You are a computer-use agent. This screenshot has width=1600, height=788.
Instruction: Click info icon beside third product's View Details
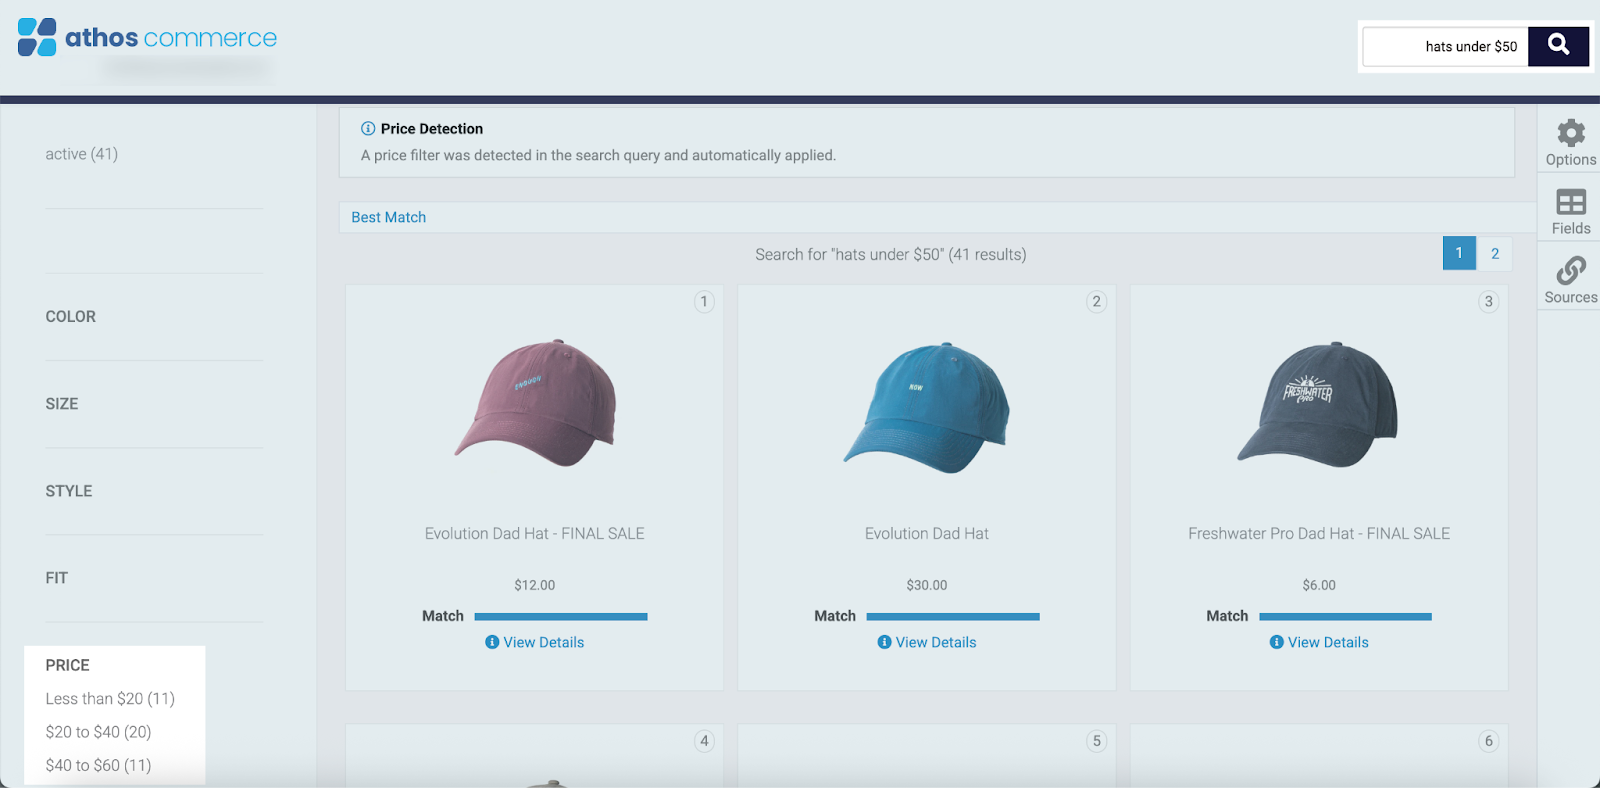point(1276,642)
